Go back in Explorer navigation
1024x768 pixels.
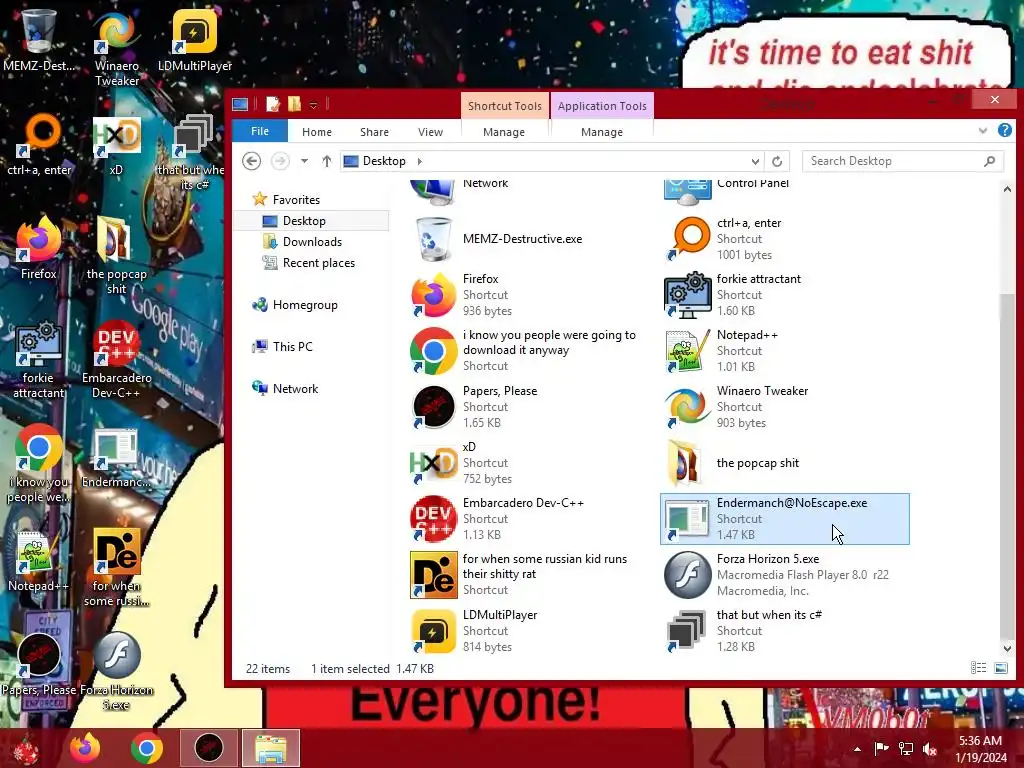tap(251, 161)
